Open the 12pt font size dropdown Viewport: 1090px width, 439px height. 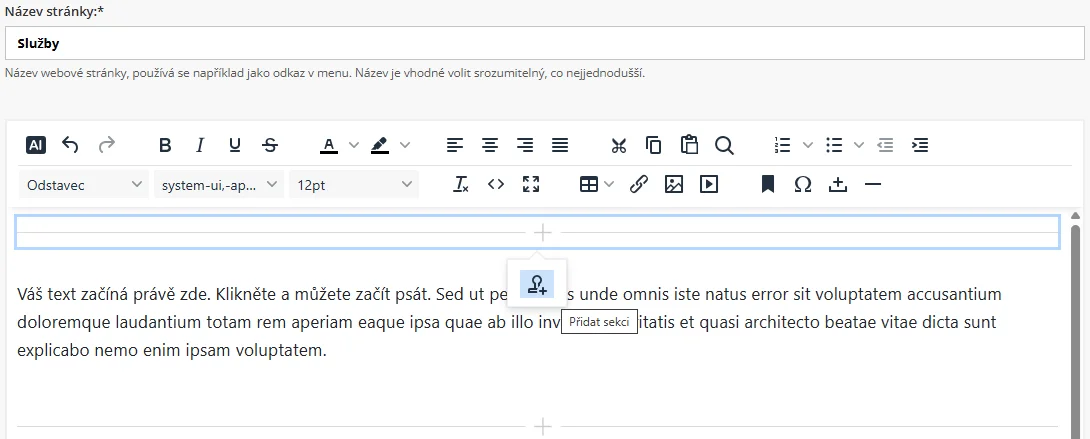click(353, 184)
